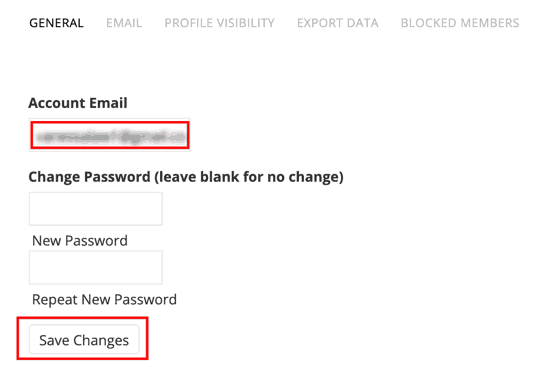This screenshot has height=370, width=536.
Task: Go to the PROFILE VISIBILITY tab
Action: (219, 23)
